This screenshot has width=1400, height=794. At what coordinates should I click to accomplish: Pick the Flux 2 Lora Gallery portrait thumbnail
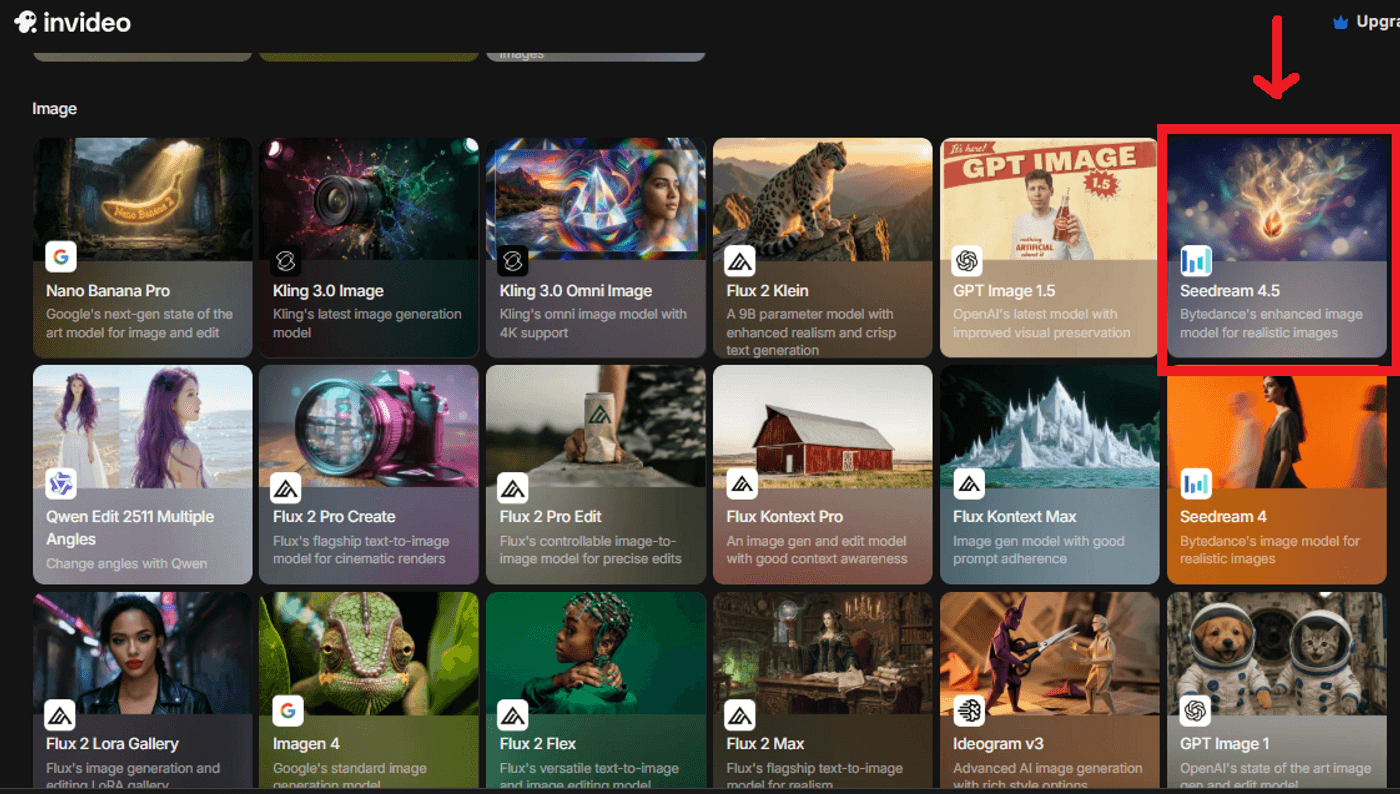pyautogui.click(x=142, y=650)
